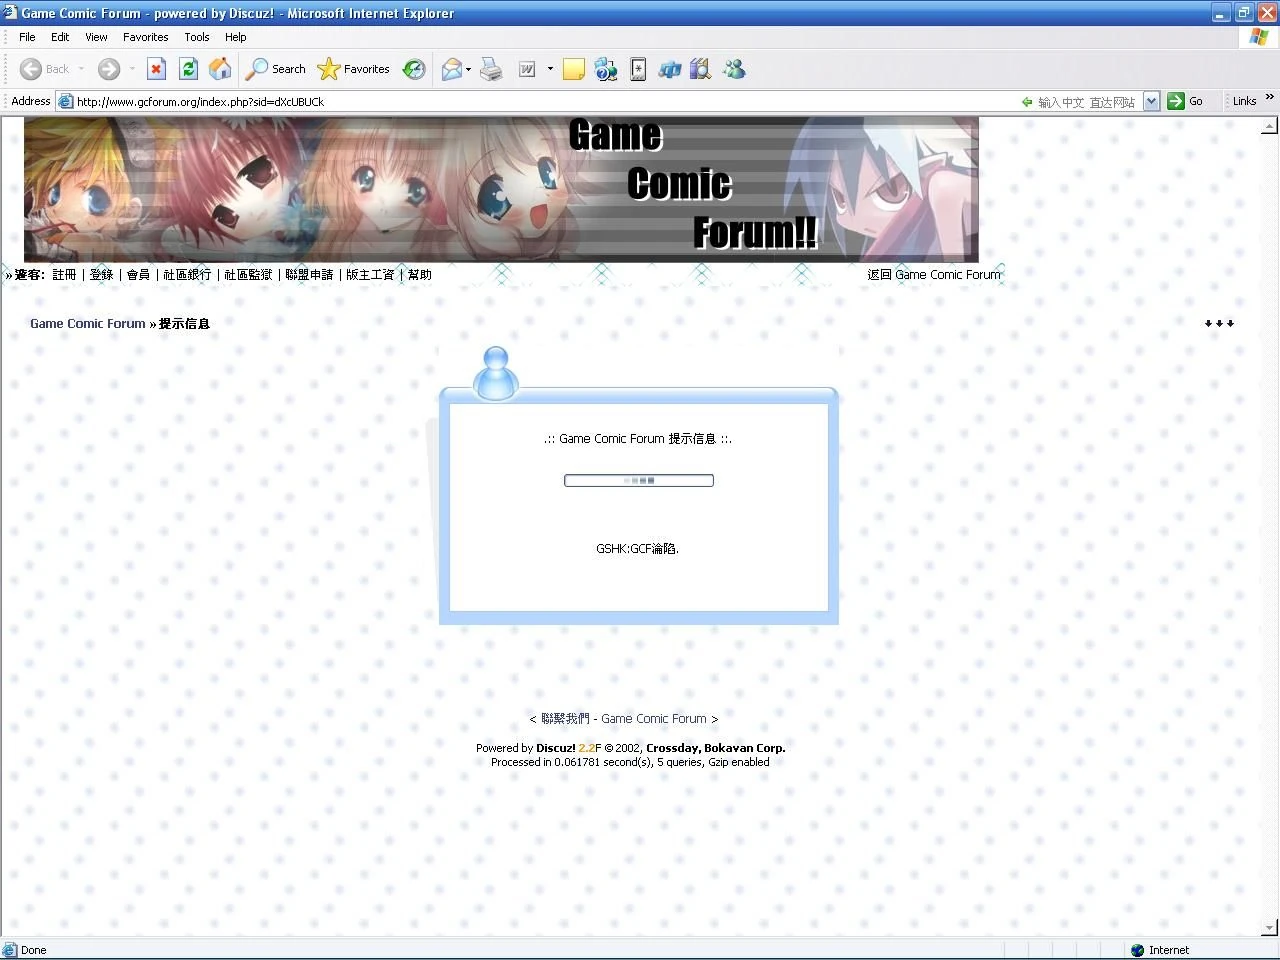Open the Messenger people toolbar icon

734,69
